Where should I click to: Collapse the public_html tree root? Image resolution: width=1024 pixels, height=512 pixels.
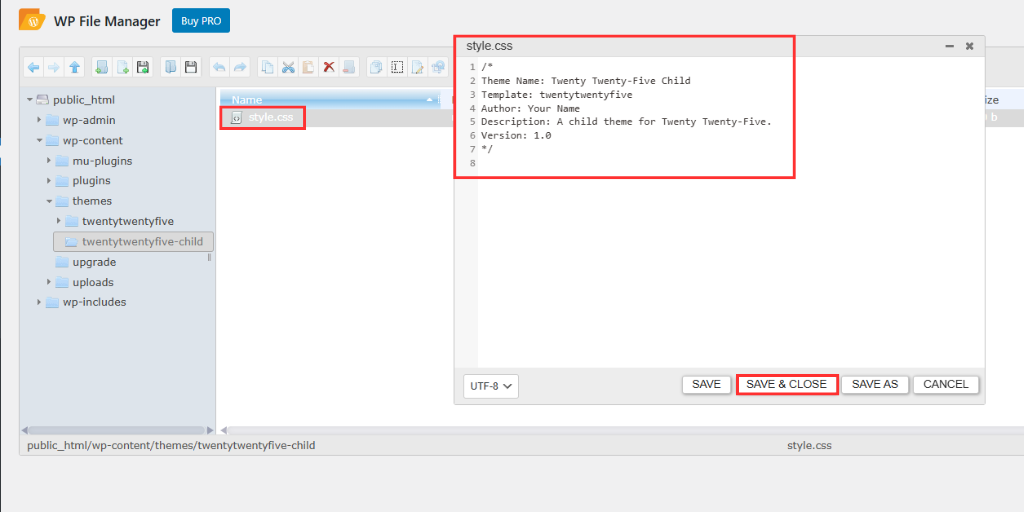29,100
